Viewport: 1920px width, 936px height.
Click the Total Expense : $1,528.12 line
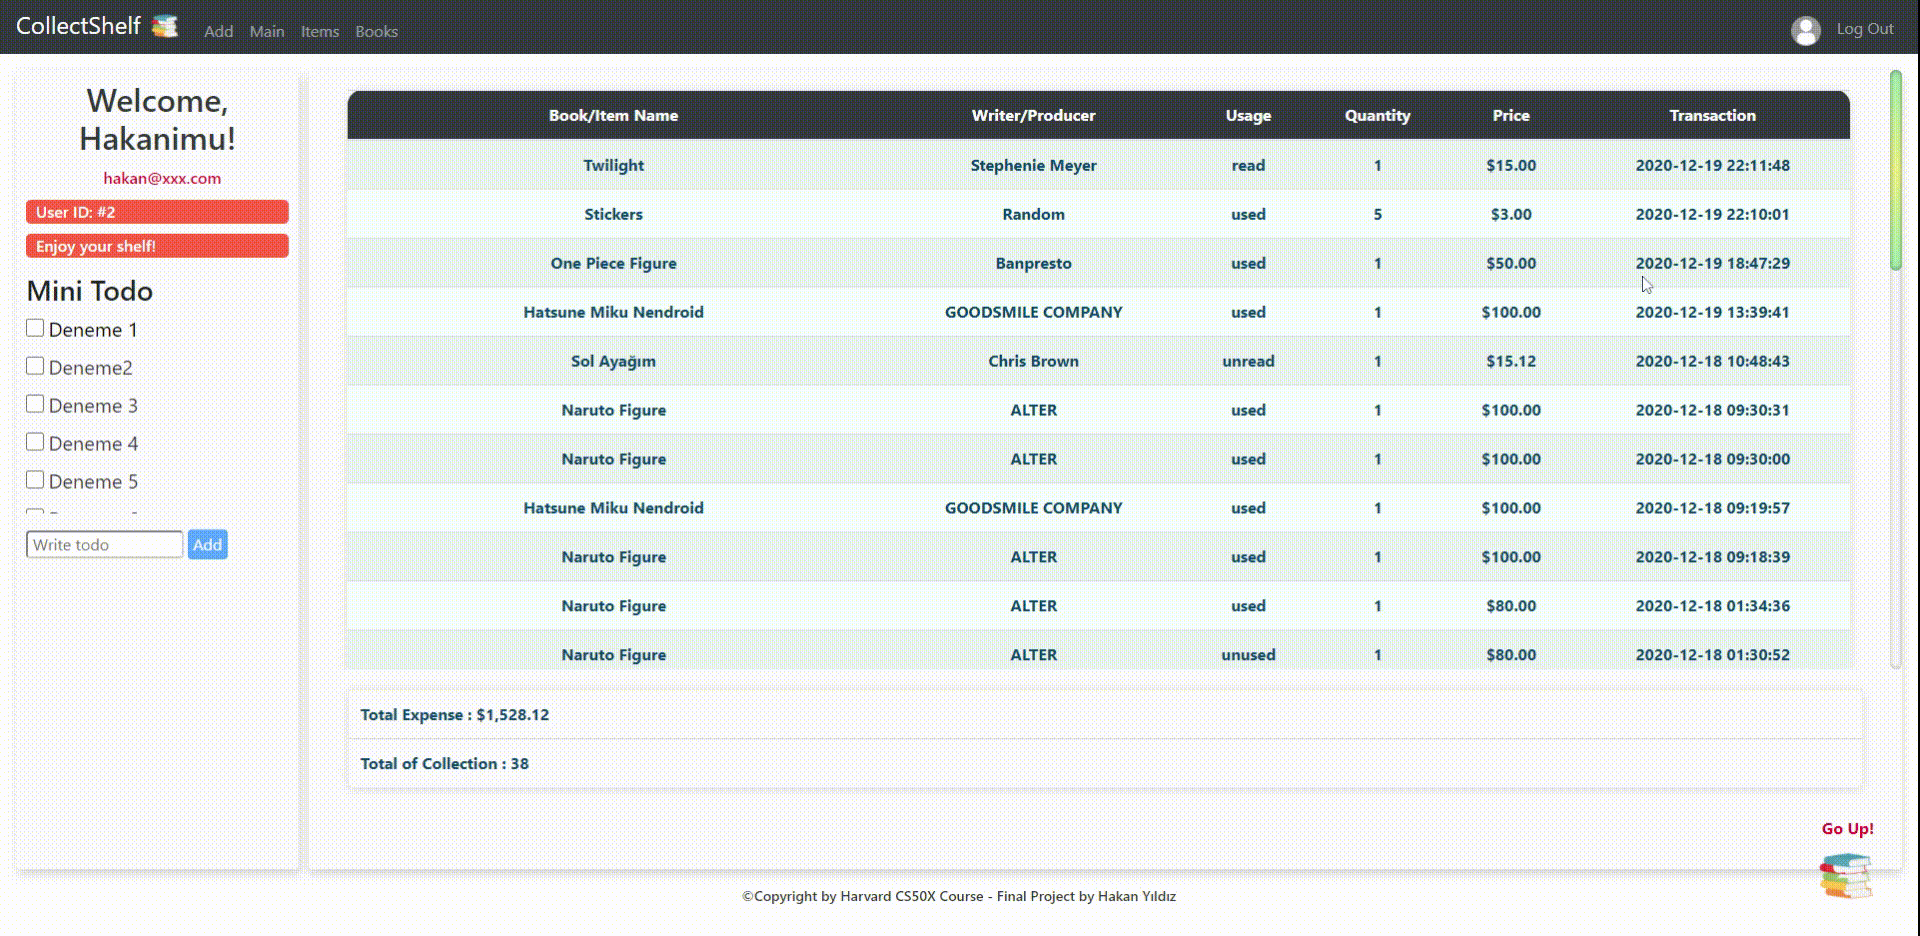(x=455, y=714)
